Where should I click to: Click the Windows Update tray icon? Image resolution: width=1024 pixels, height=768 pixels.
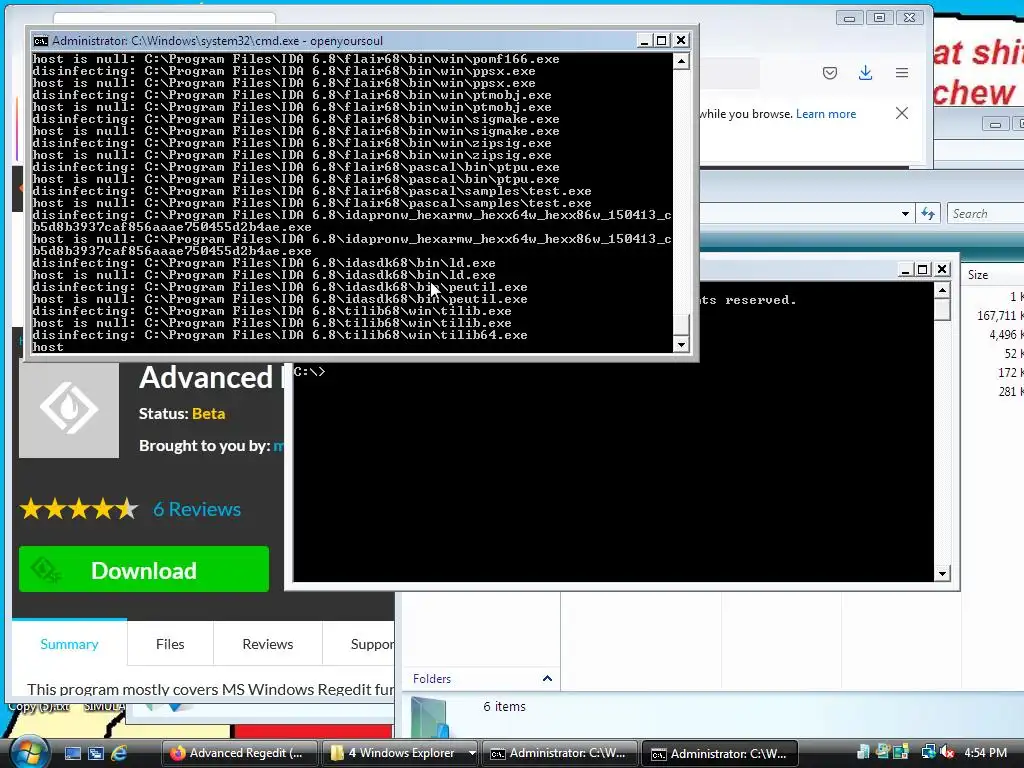coord(883,753)
